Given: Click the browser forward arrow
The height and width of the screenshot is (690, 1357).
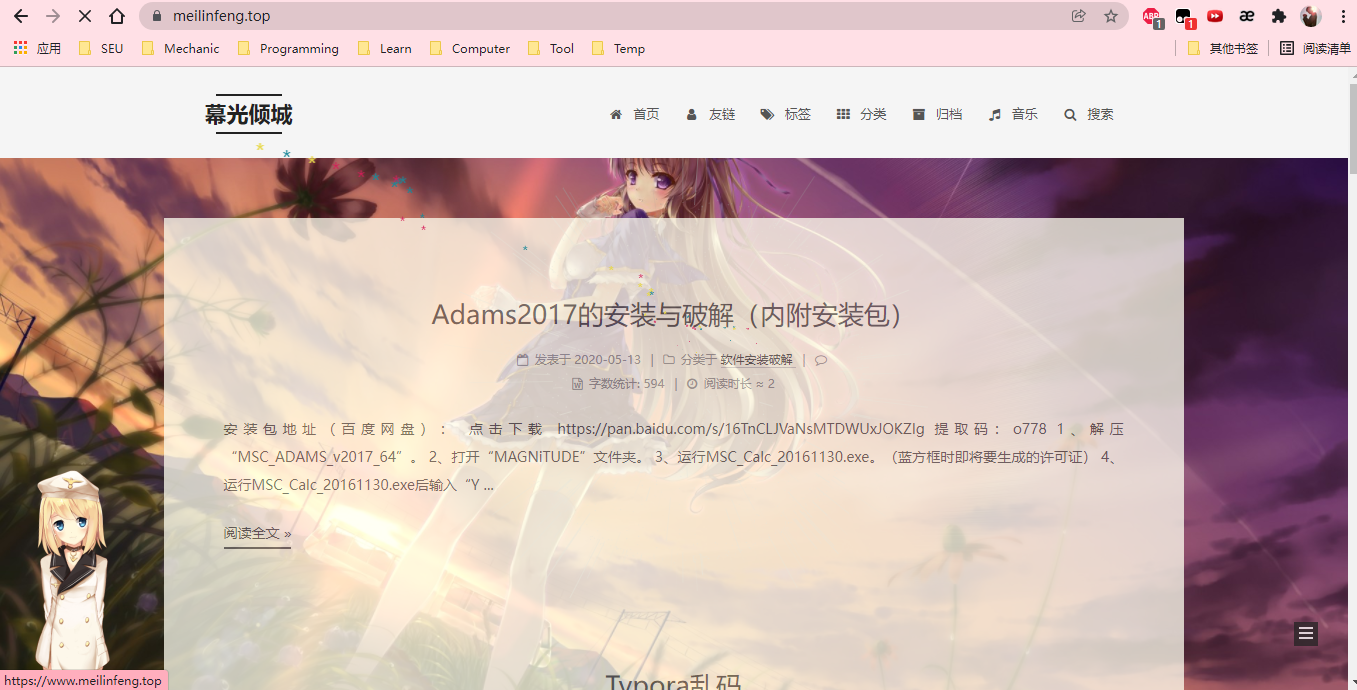Looking at the screenshot, I should point(53,16).
